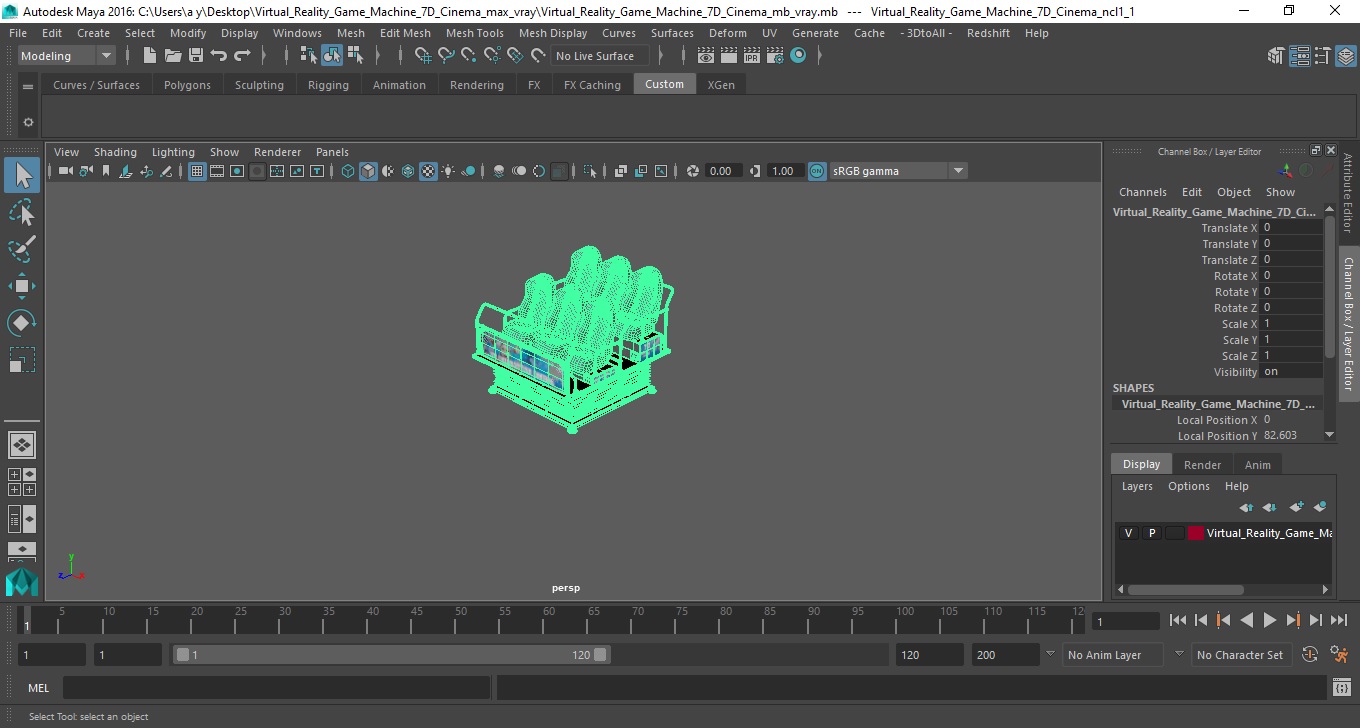Viewport: 1360px width, 728px height.
Task: Open the sRGB gamma view transform dropdown
Action: coord(898,171)
